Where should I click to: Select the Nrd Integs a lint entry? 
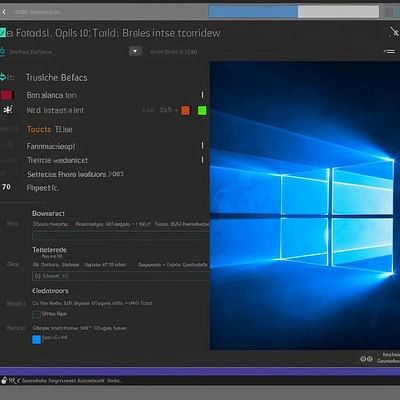coord(55,110)
